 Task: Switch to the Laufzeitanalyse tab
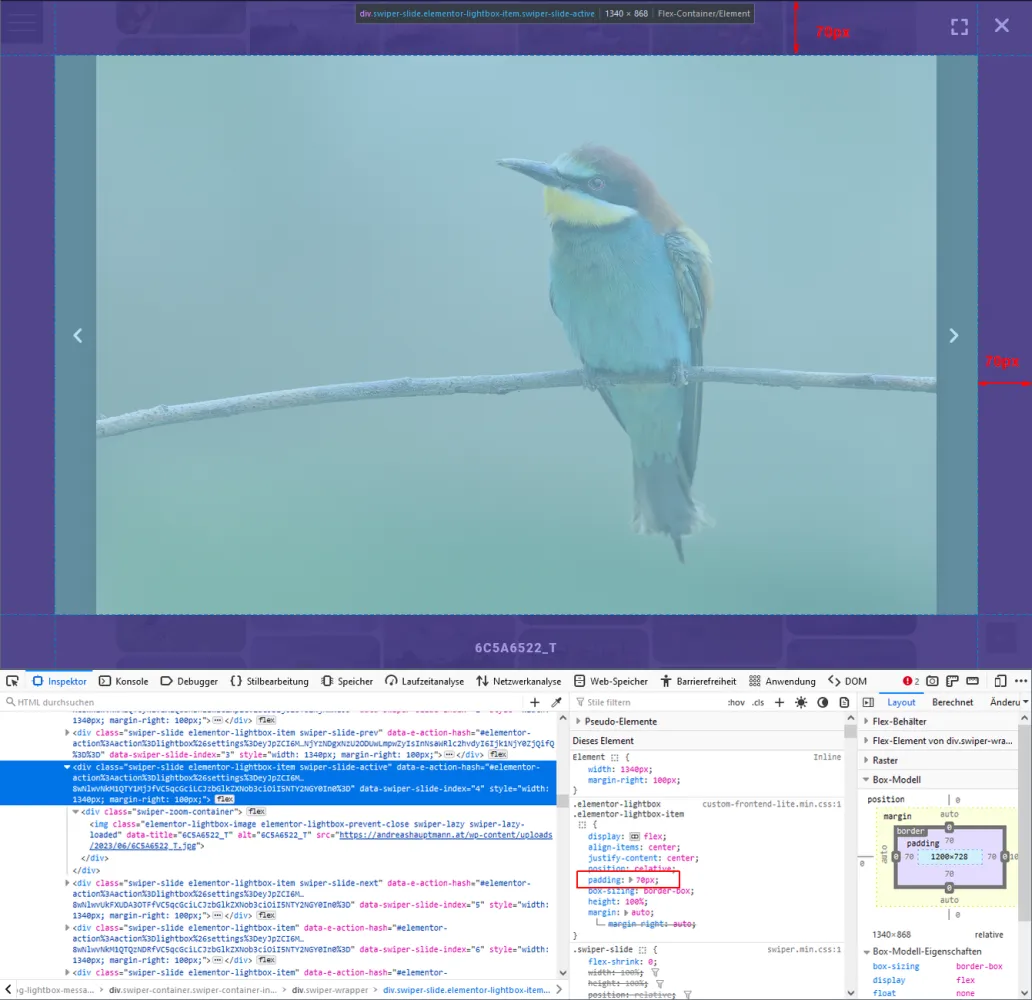(425, 681)
